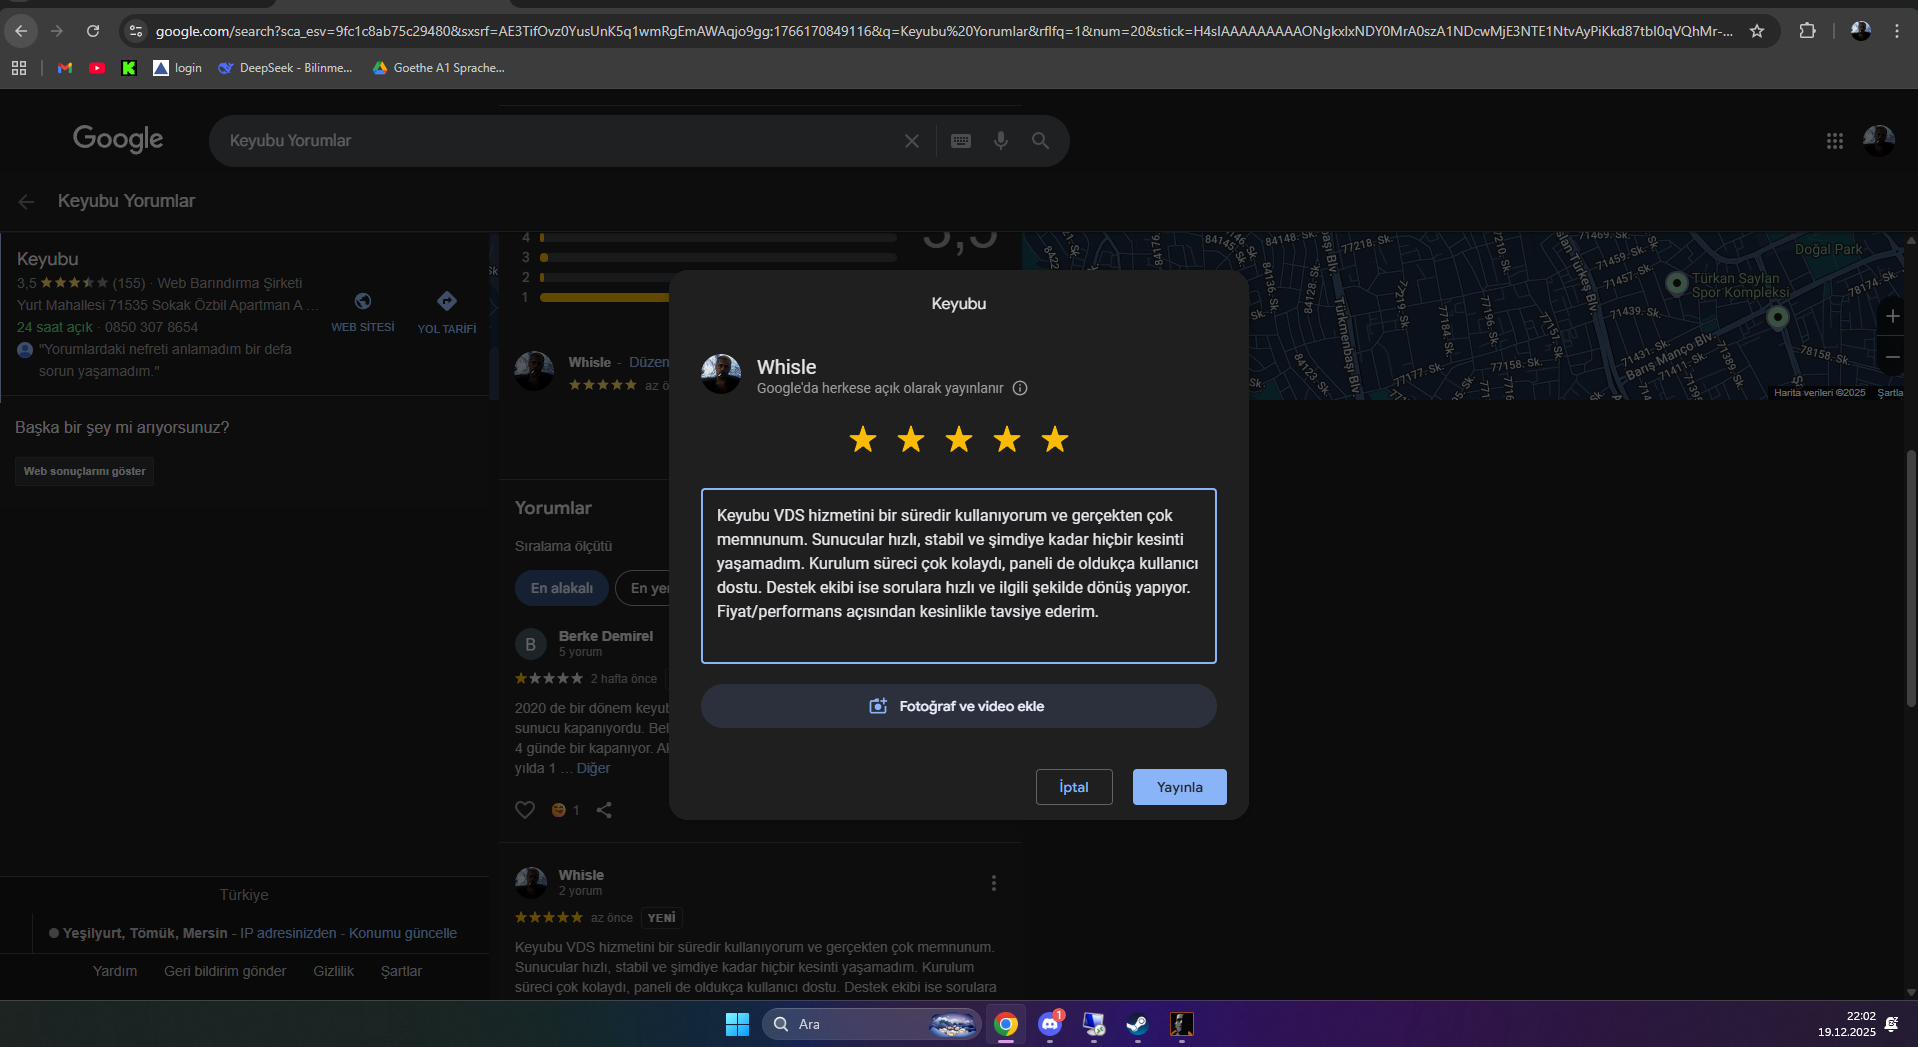
Task: Open the Keyubu WEB SİTESİ link
Action: (x=363, y=312)
